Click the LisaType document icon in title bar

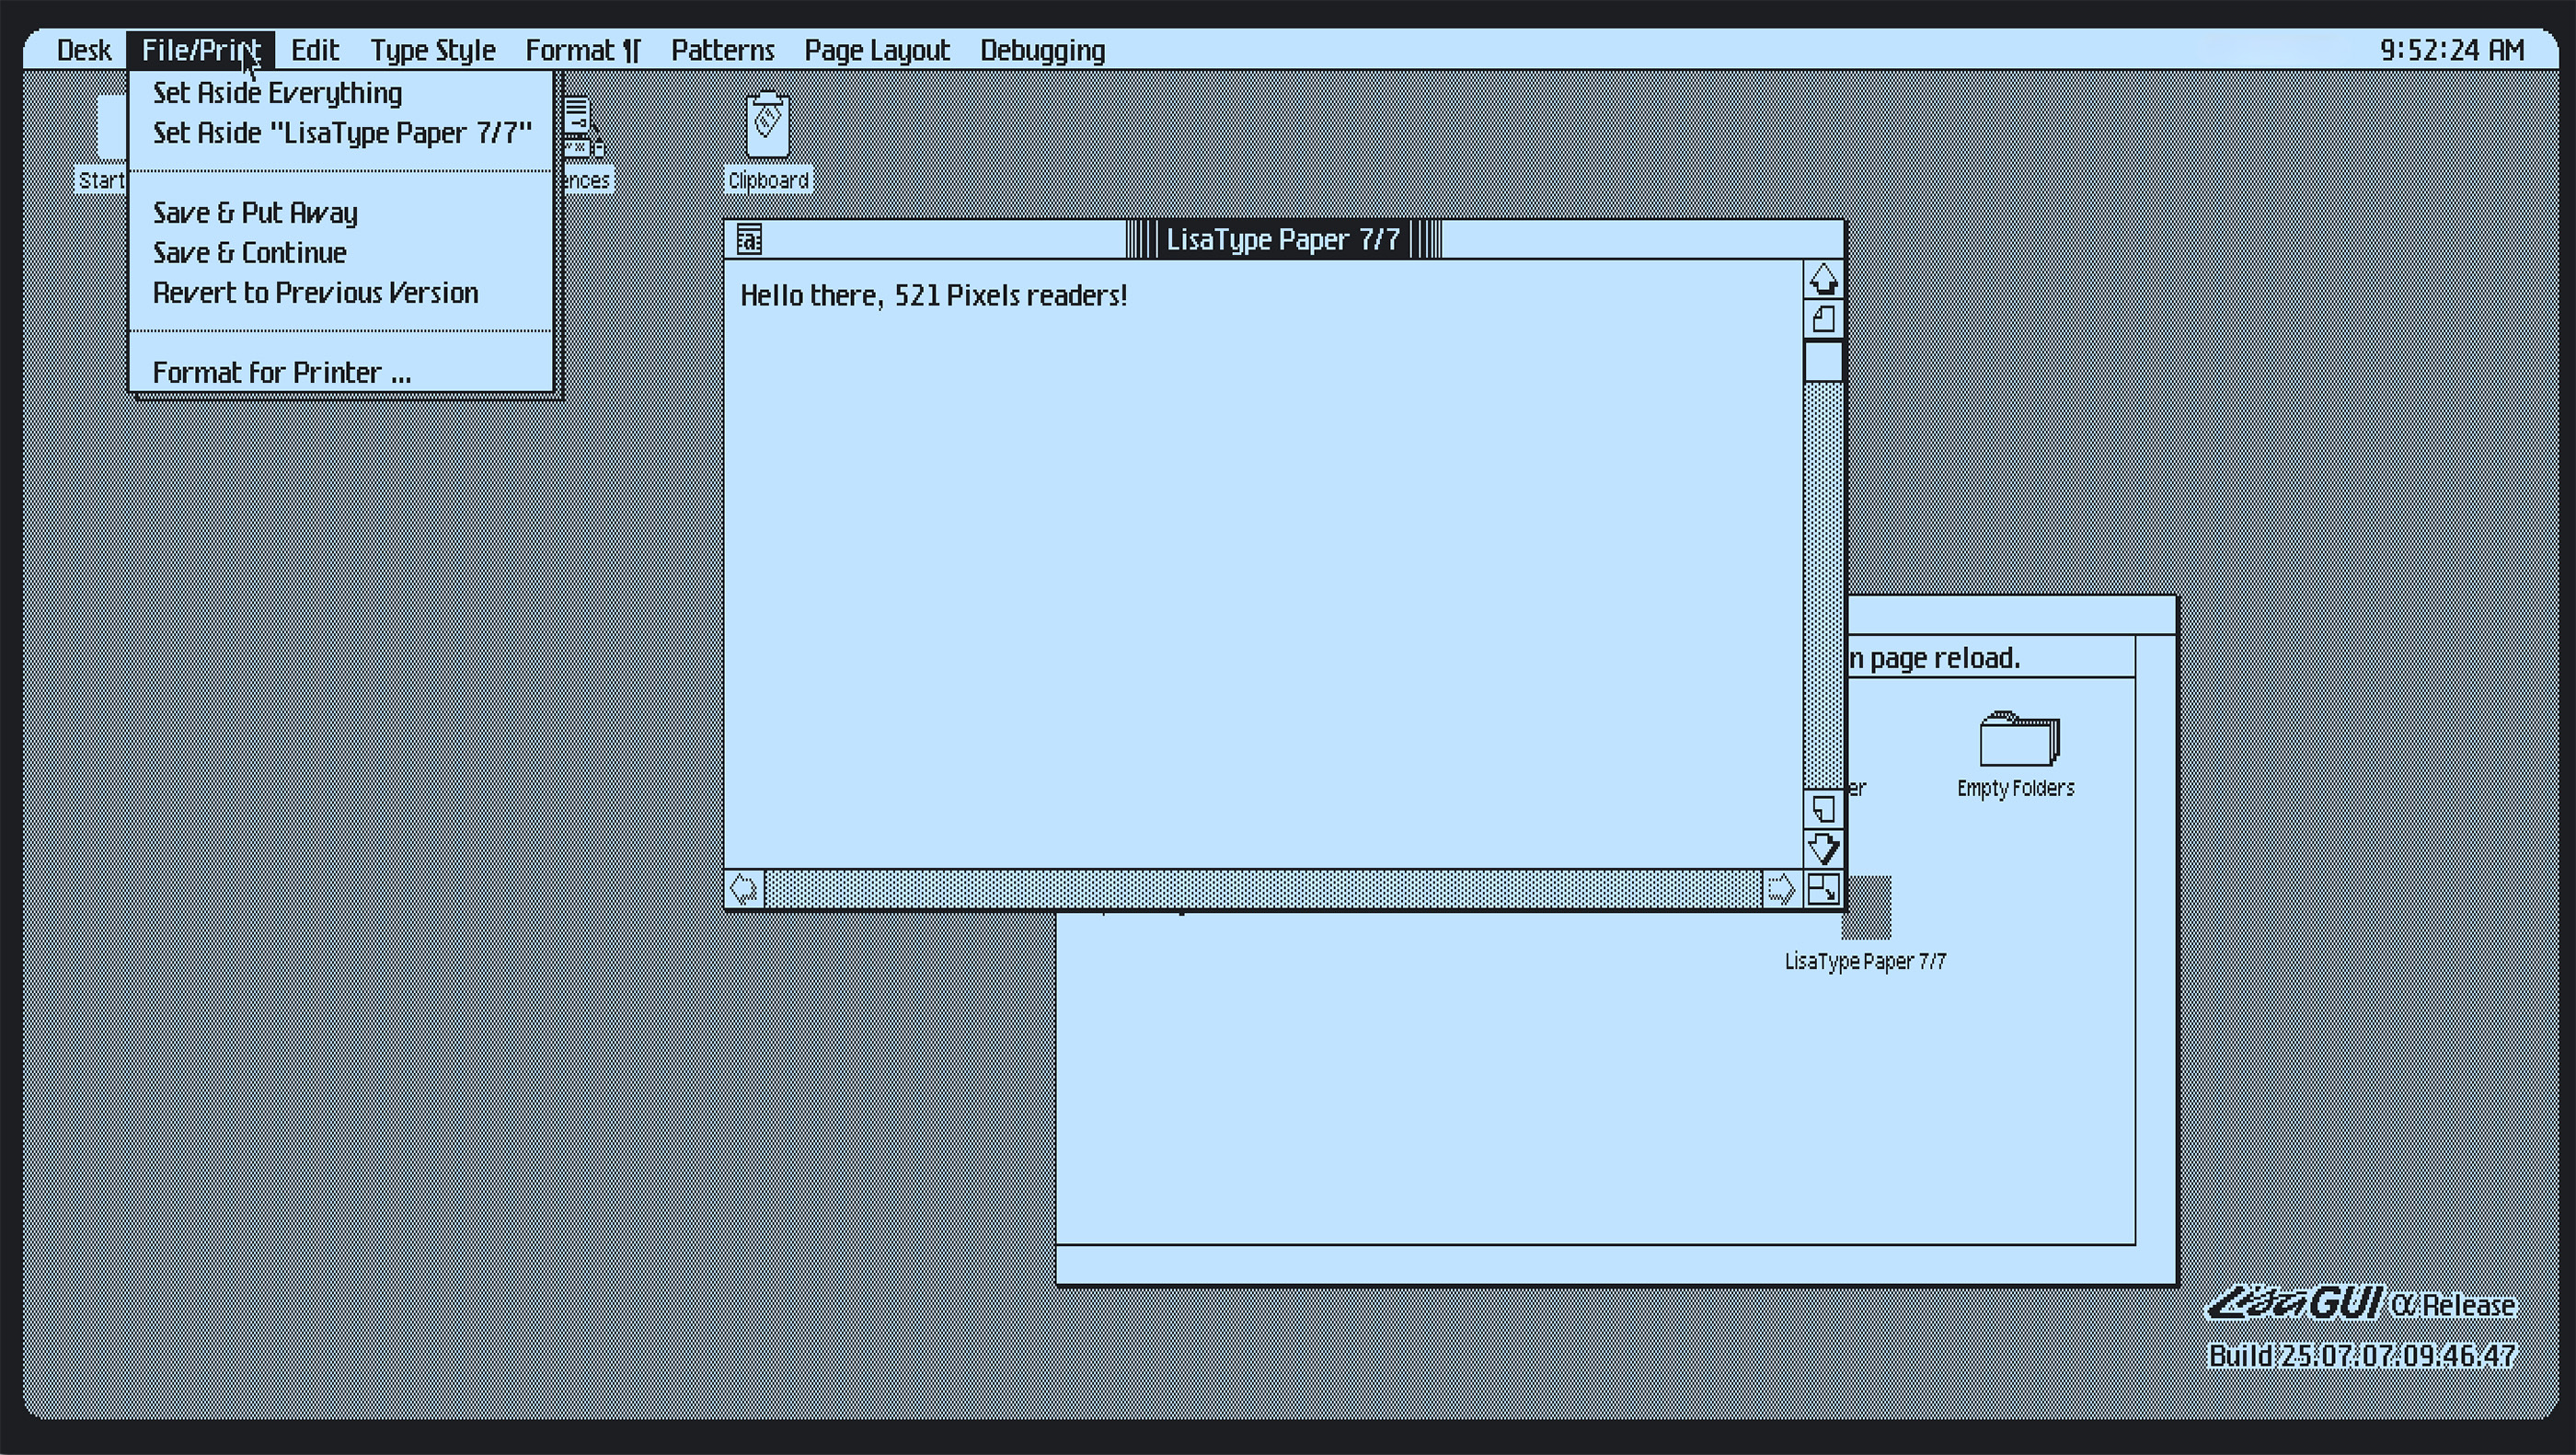coord(749,240)
